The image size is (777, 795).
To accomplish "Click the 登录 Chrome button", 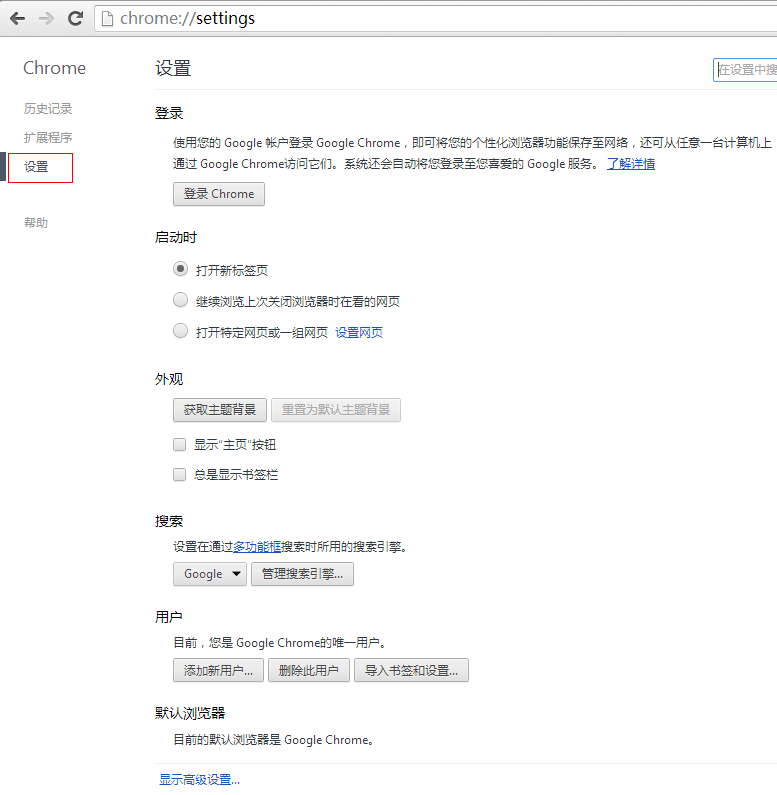I will (219, 194).
